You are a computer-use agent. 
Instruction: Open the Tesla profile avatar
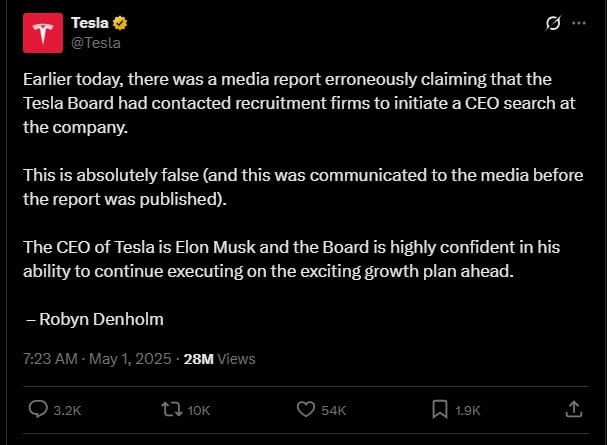tap(43, 33)
